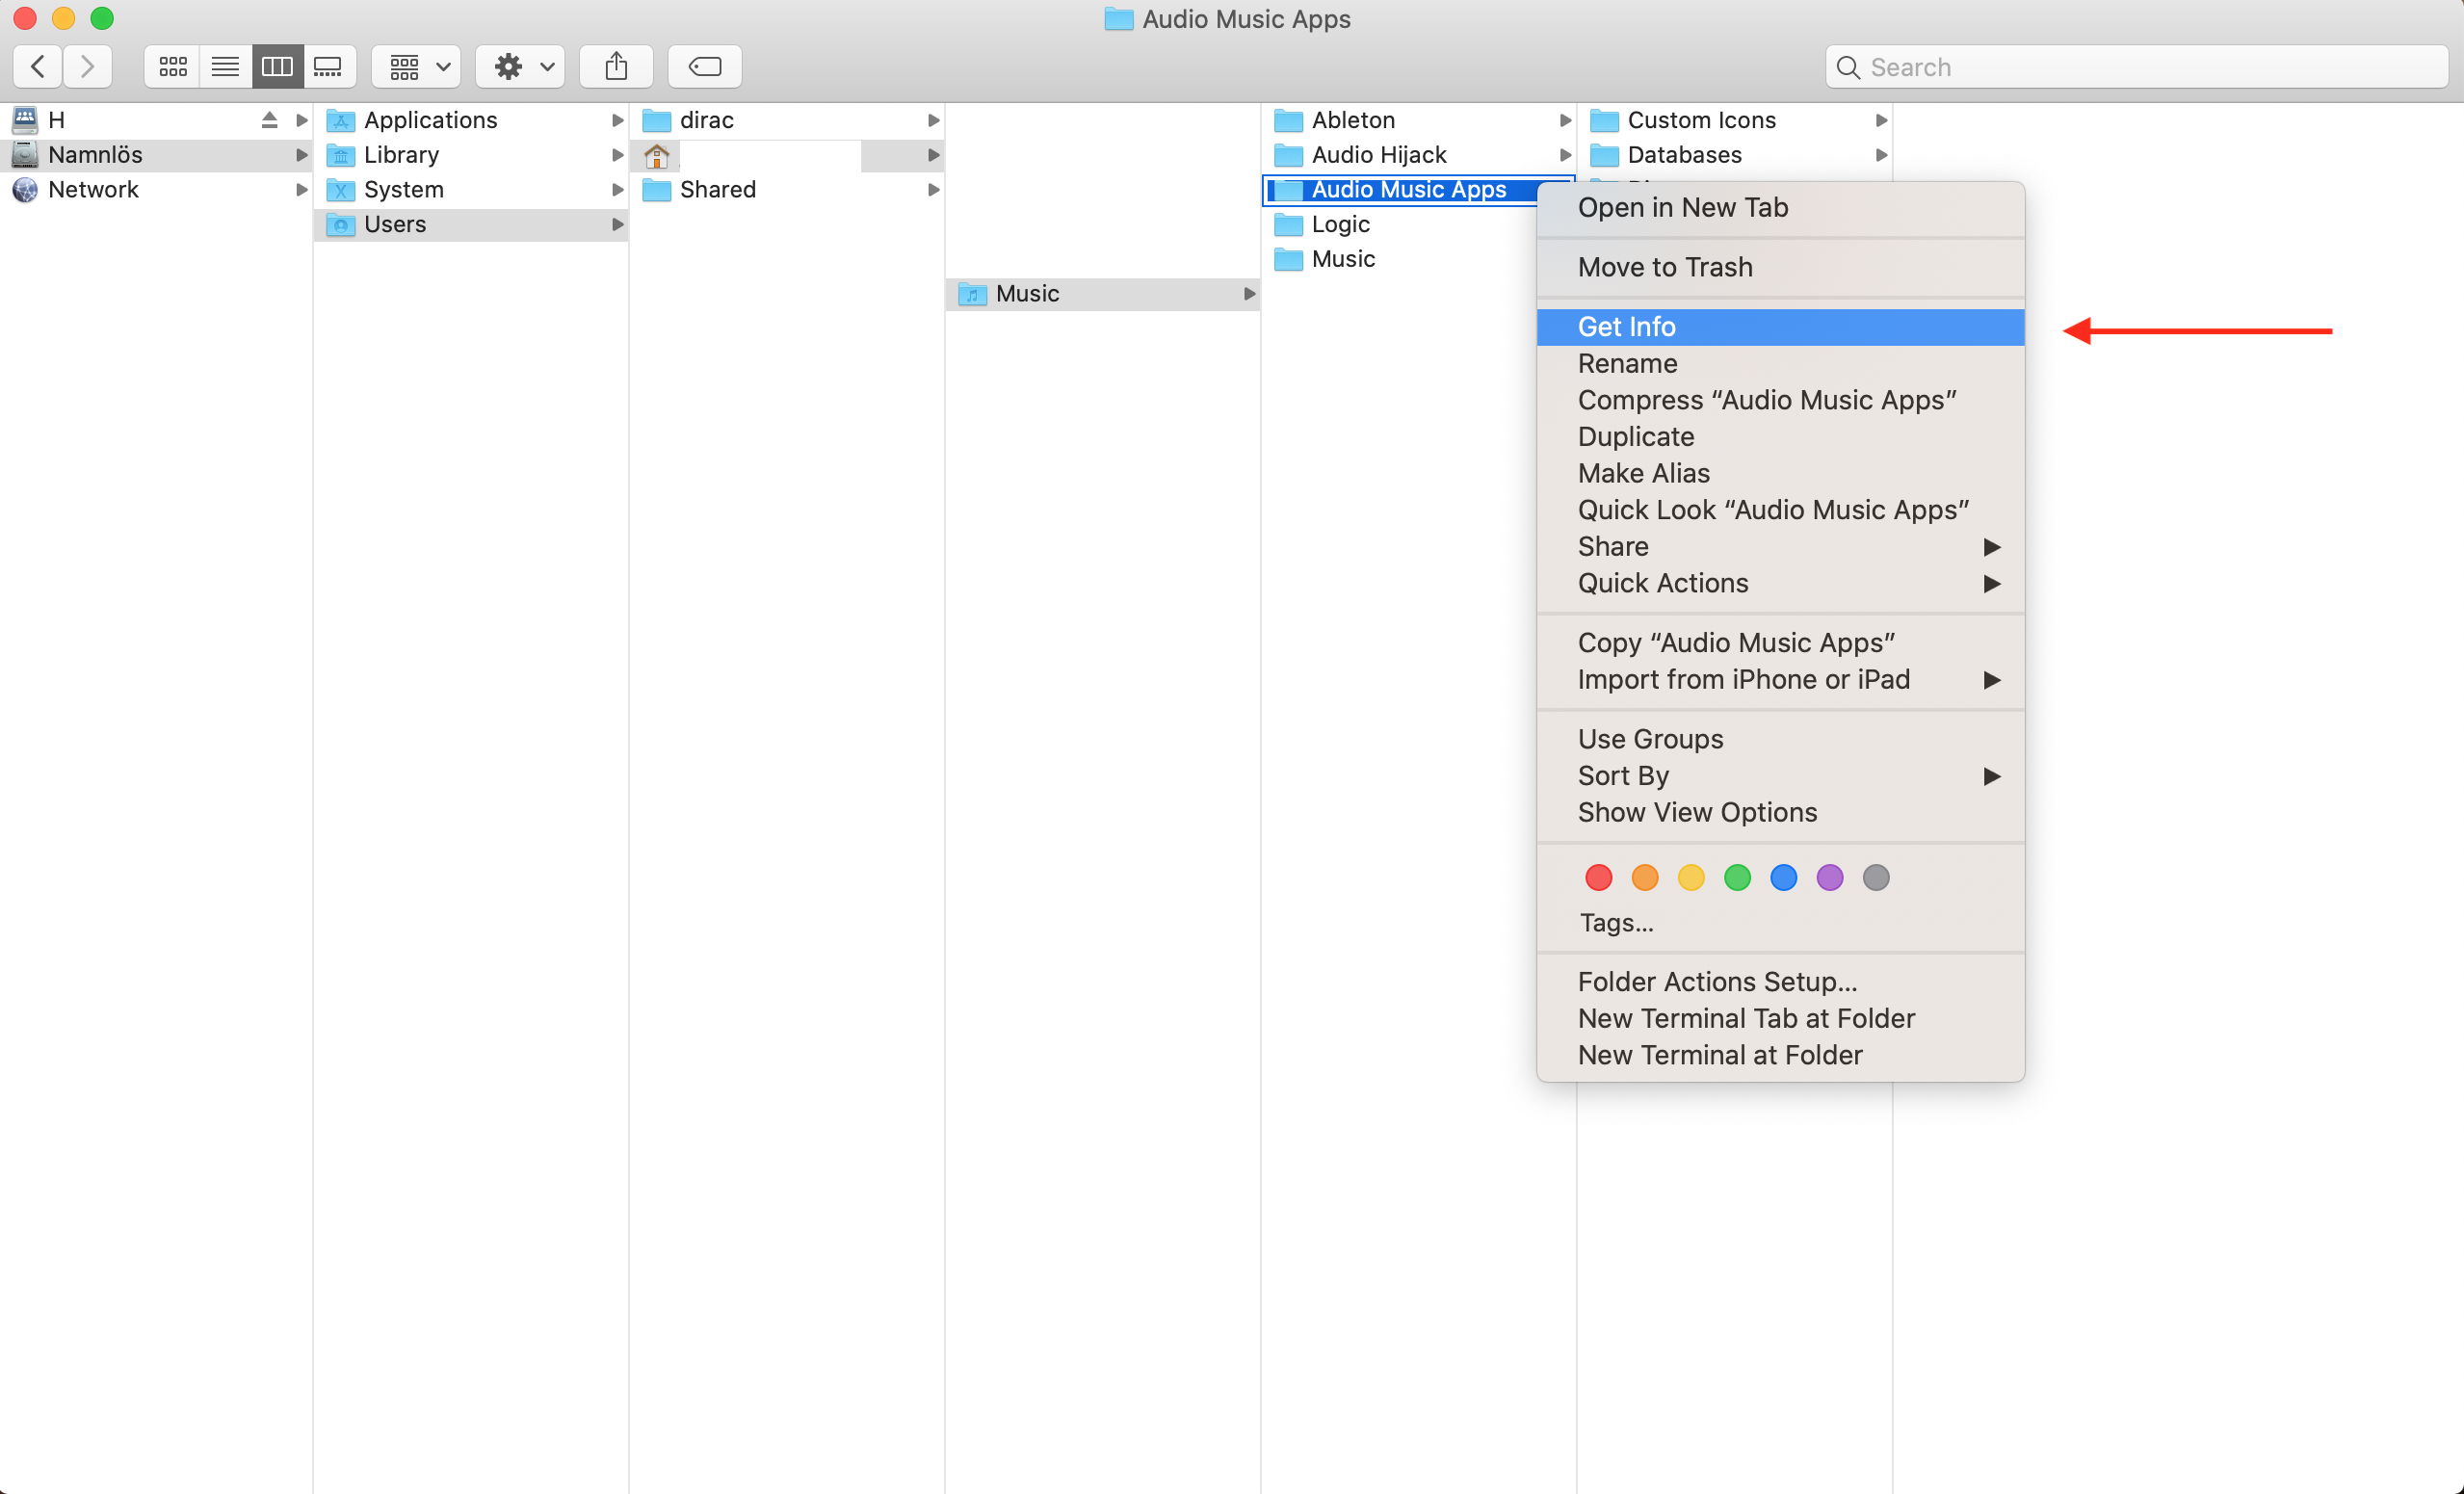Go forward with the right chevron button

(88, 67)
